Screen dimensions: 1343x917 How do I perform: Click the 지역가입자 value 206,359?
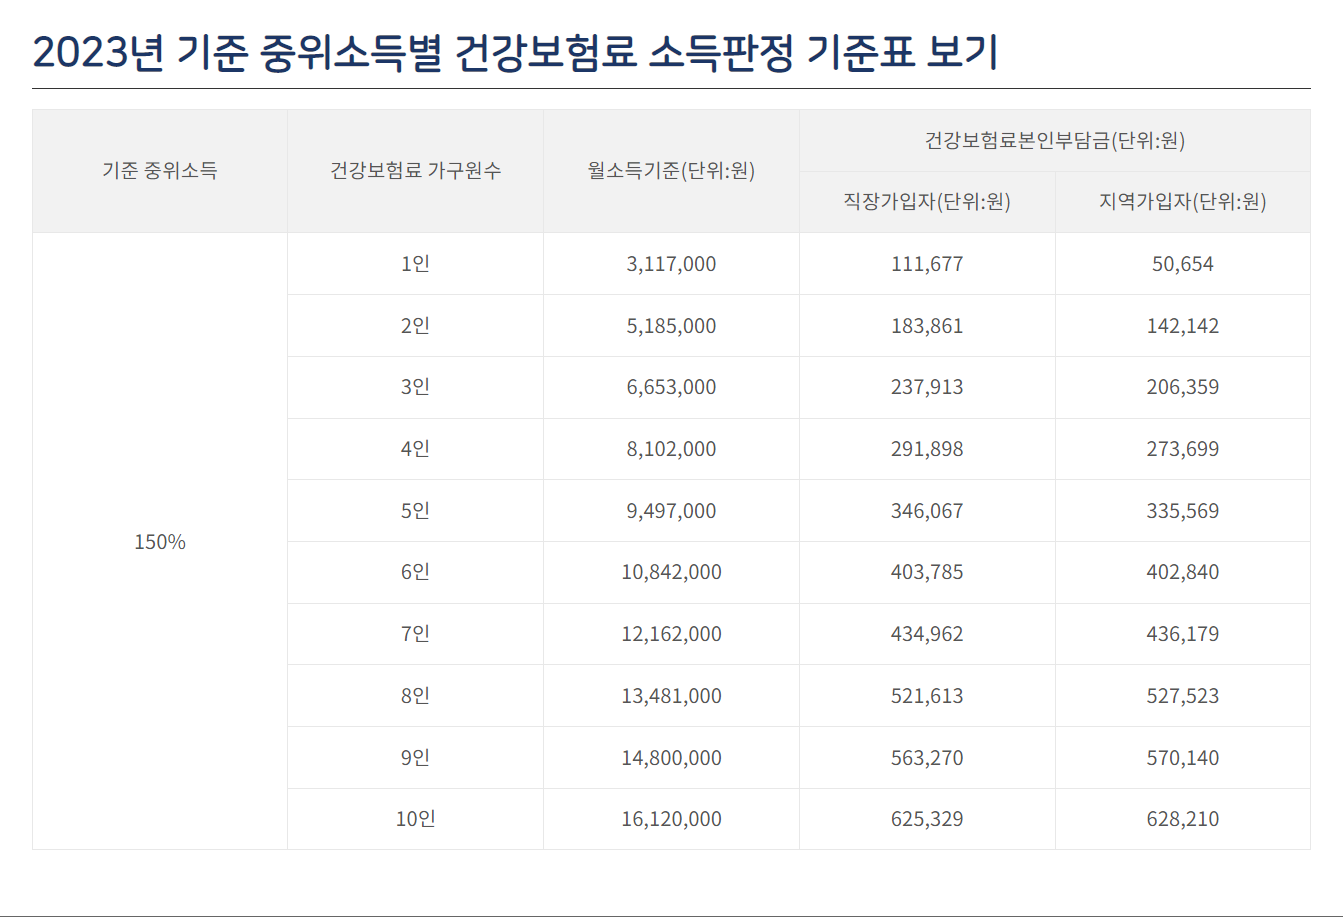coord(1183,387)
